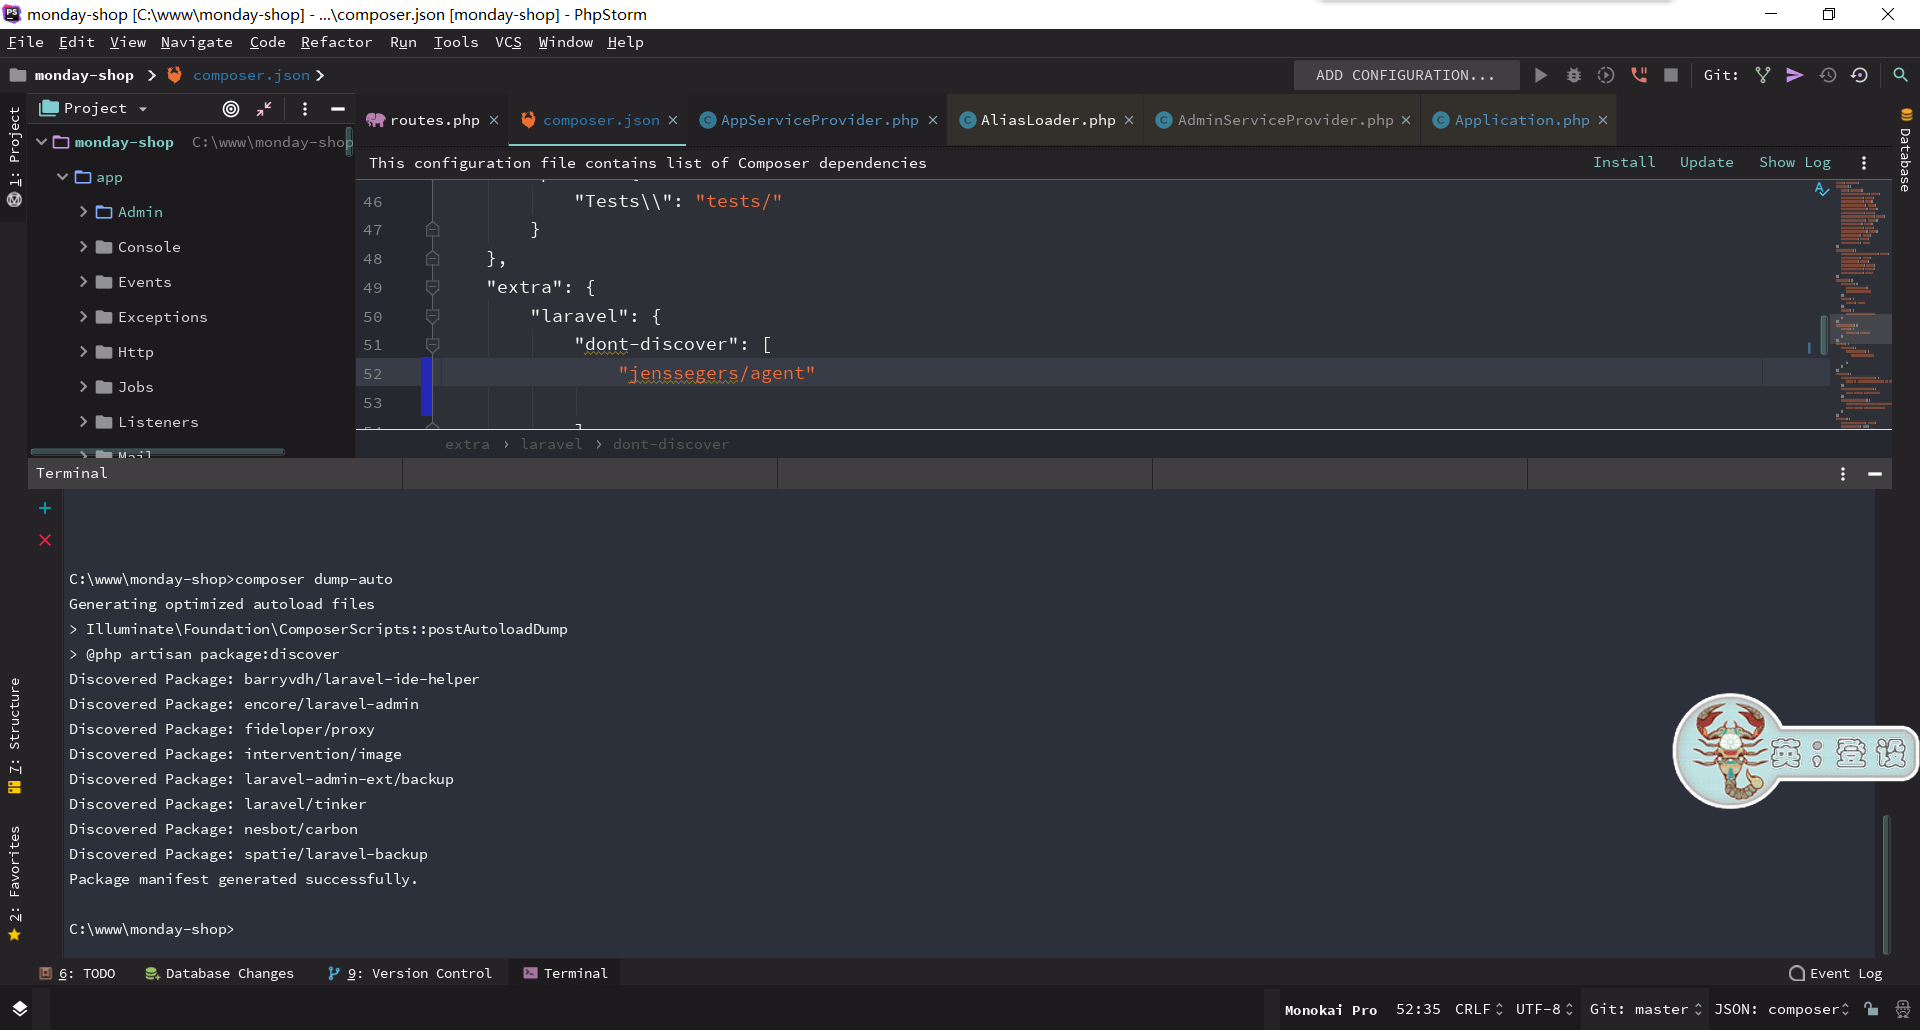
Task: Click Locate in Project target icon
Action: click(231, 108)
